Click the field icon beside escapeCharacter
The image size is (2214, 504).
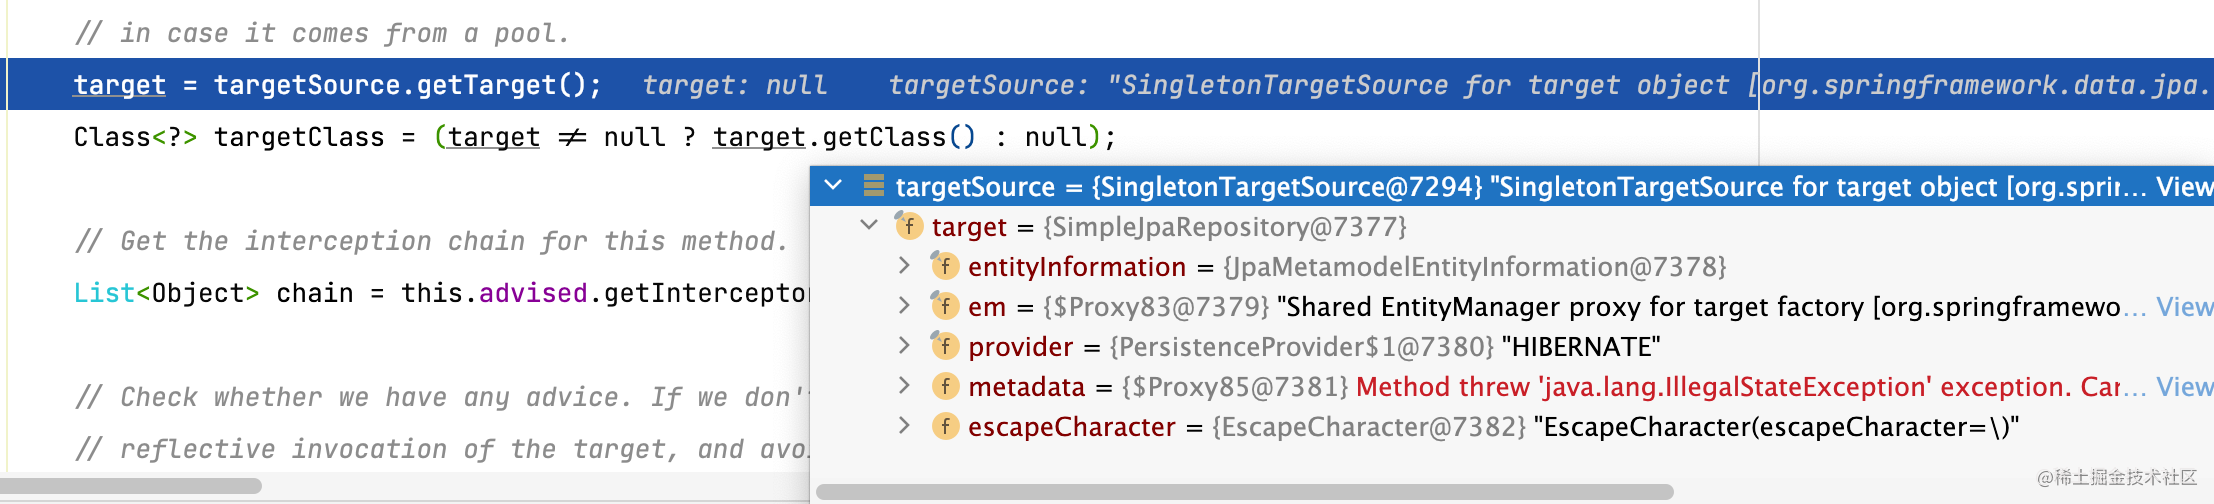coord(944,427)
